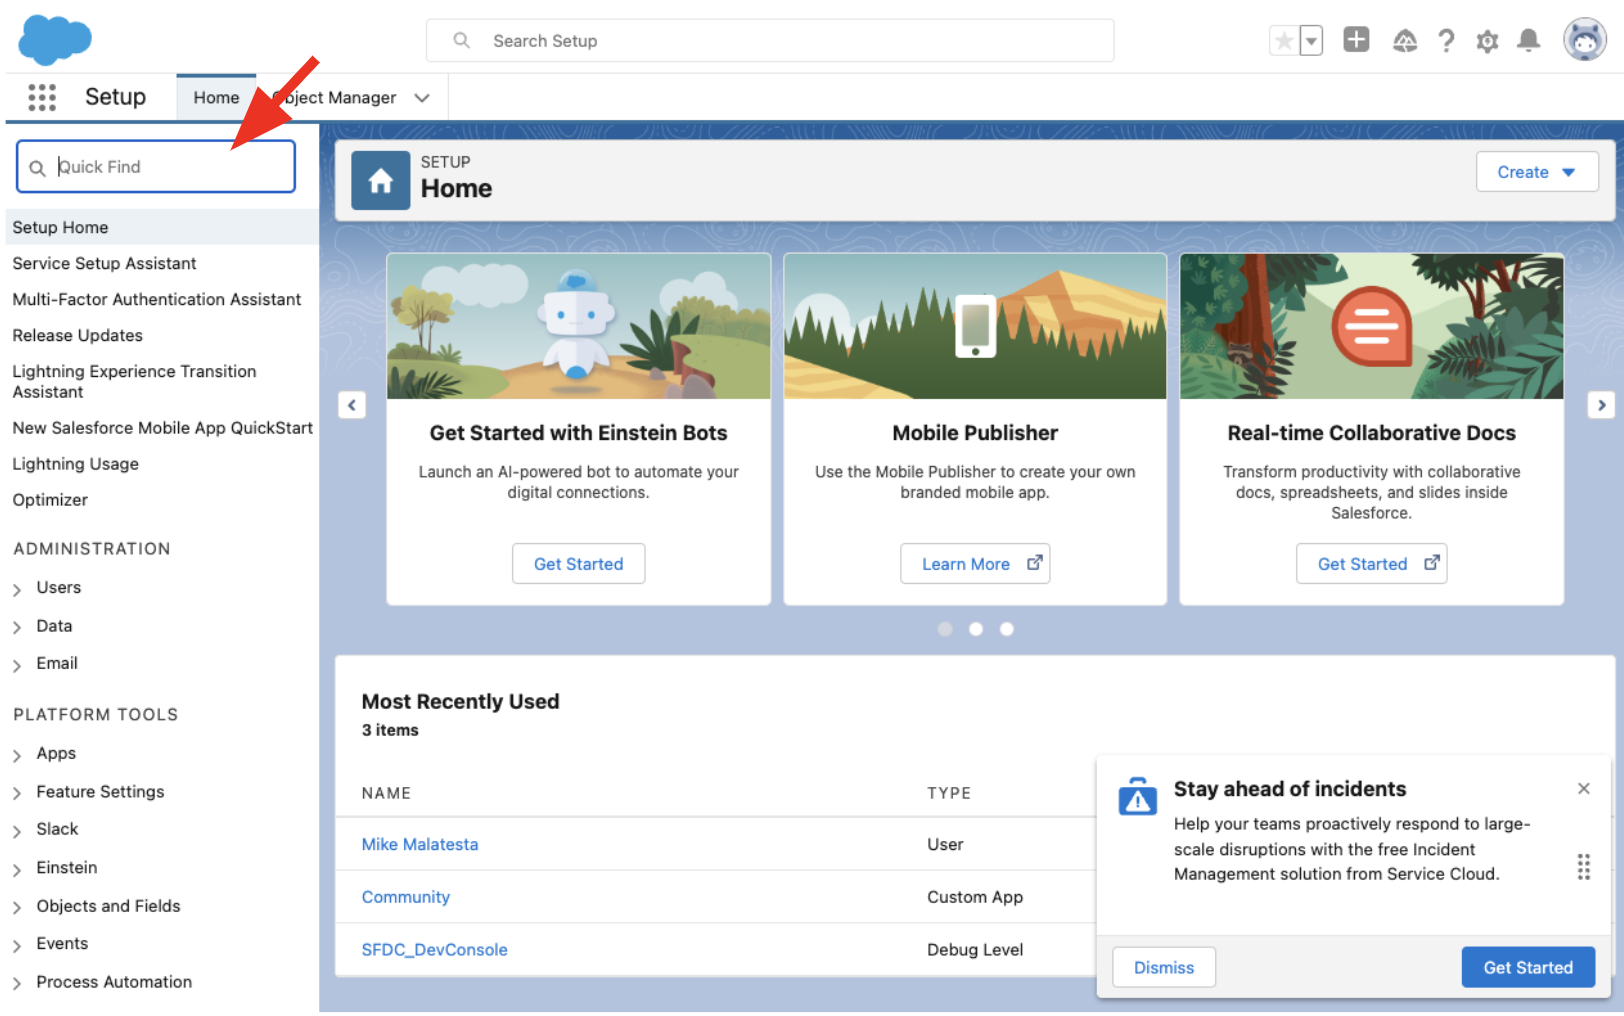The height and width of the screenshot is (1016, 1624).
Task: Open the Setup gear icon
Action: coord(1487,41)
